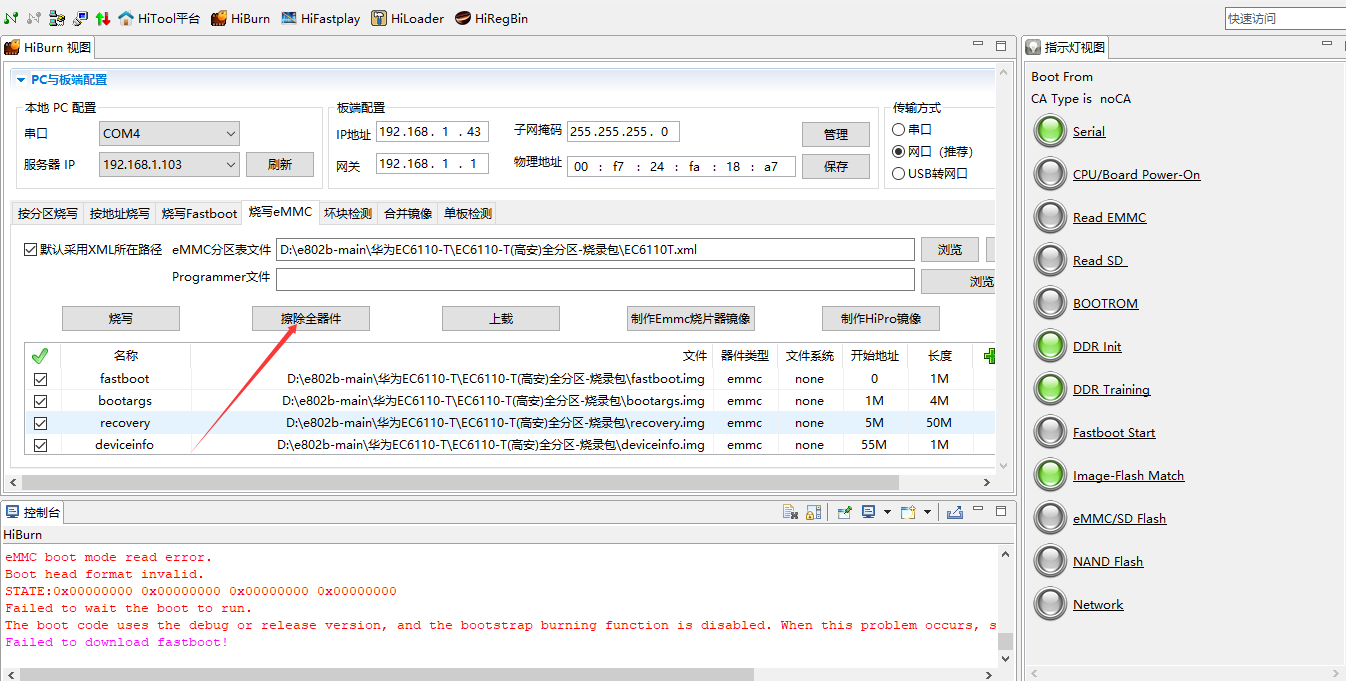The width and height of the screenshot is (1346, 681).
Task: Click the BOOTROM indicator light
Action: [x=1050, y=303]
